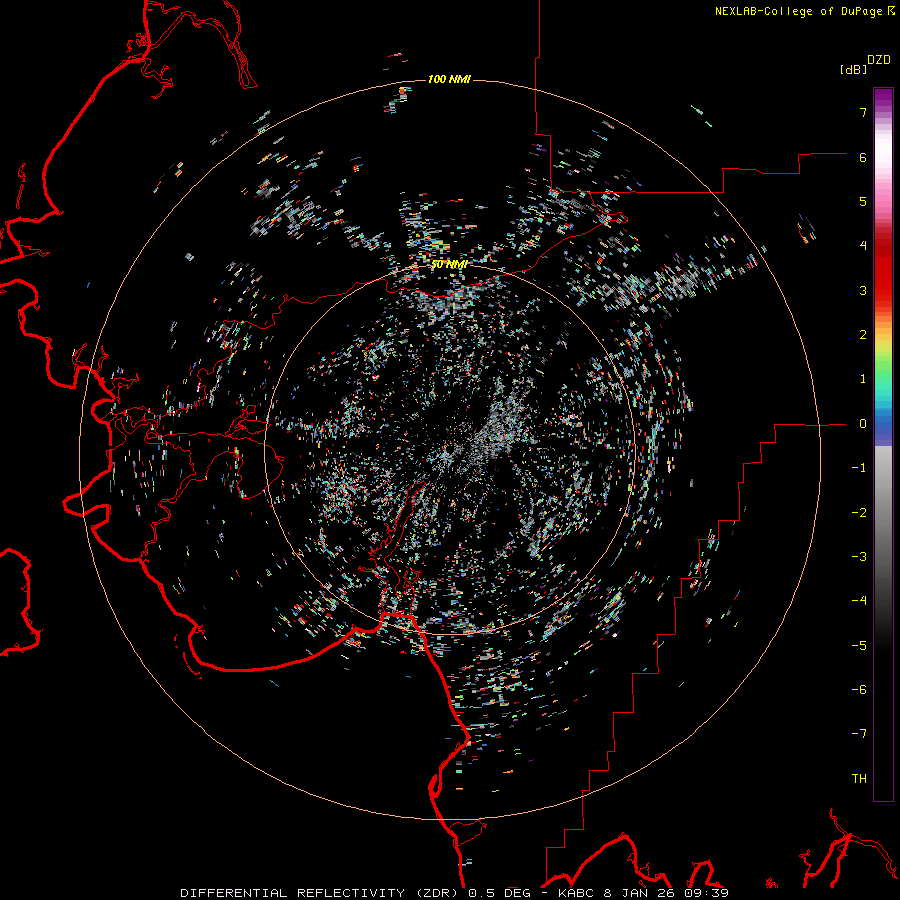Click the DZD color scale header
Screen dimensions: 900x900
[x=878, y=60]
